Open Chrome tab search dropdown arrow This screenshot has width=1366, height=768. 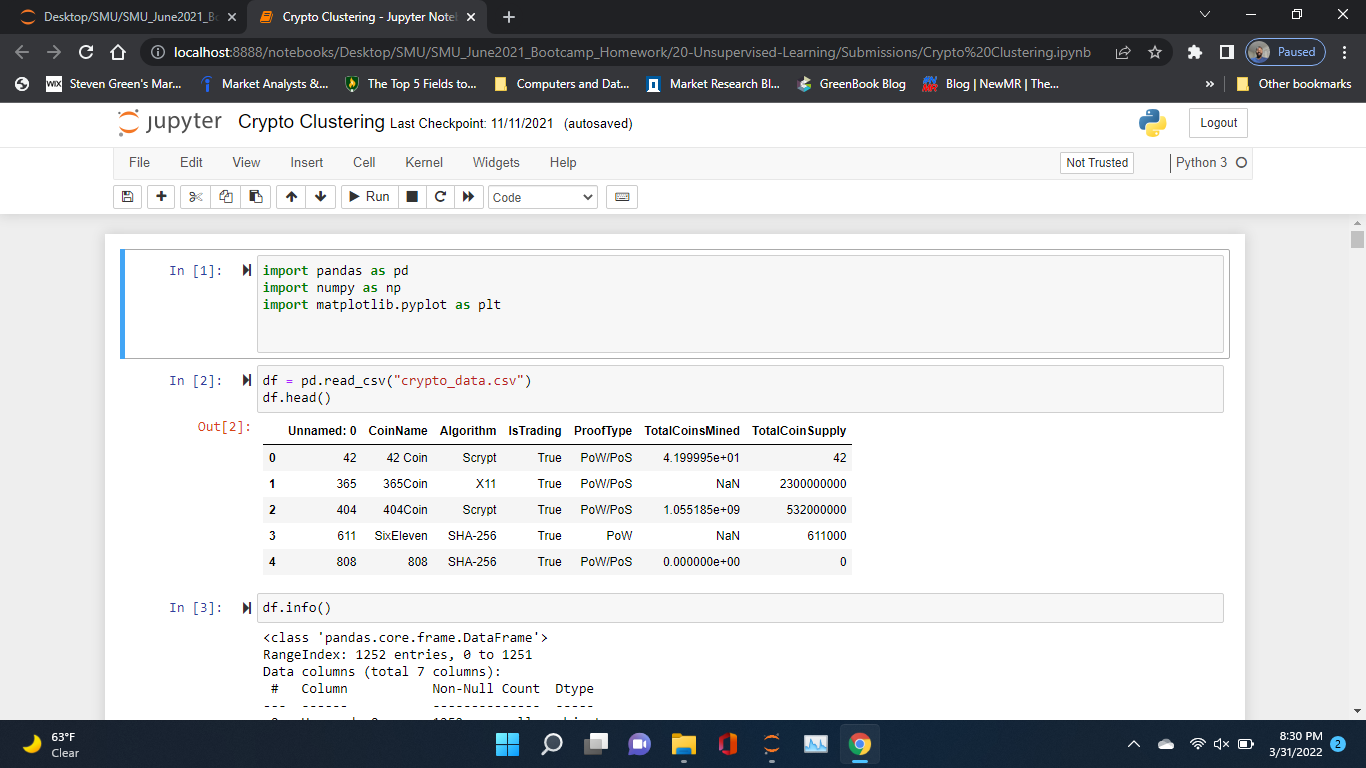tap(1204, 16)
